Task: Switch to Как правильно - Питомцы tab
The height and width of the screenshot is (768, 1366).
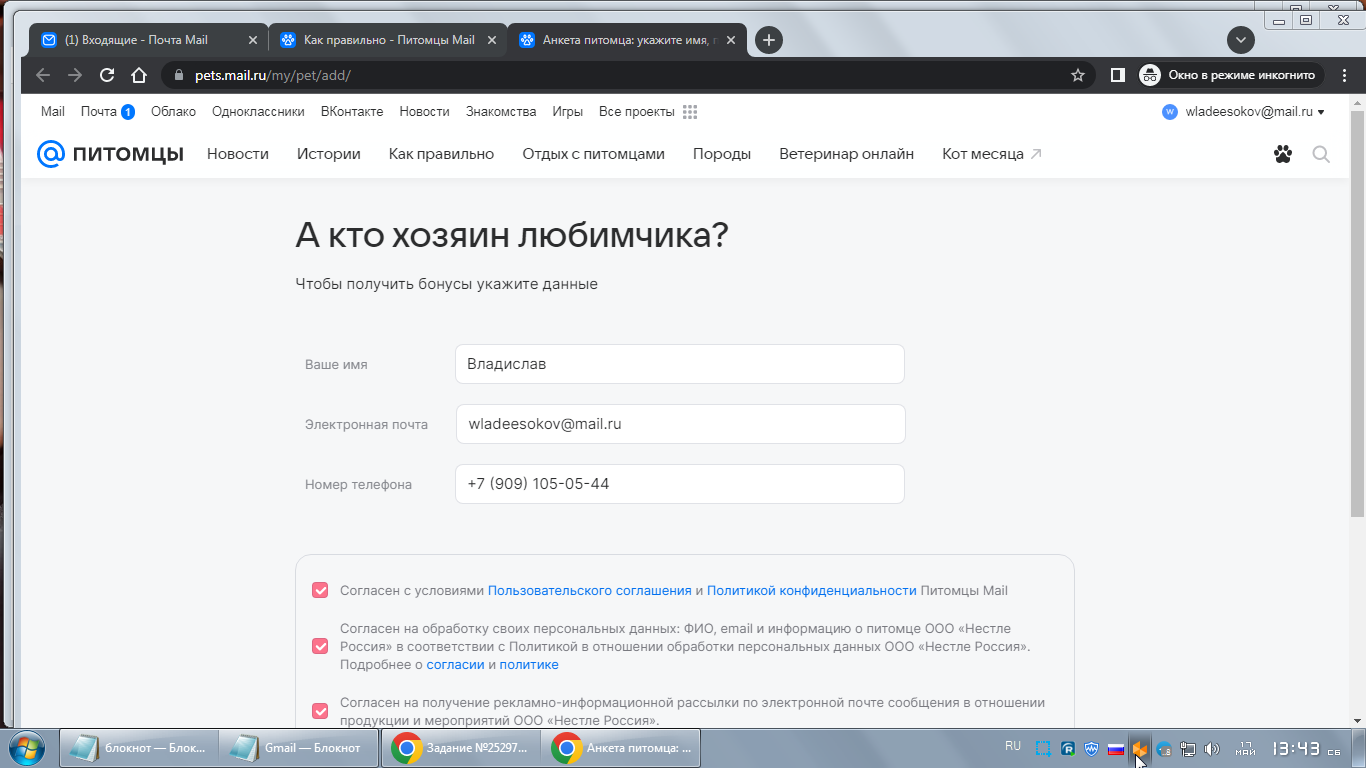Action: click(x=388, y=40)
